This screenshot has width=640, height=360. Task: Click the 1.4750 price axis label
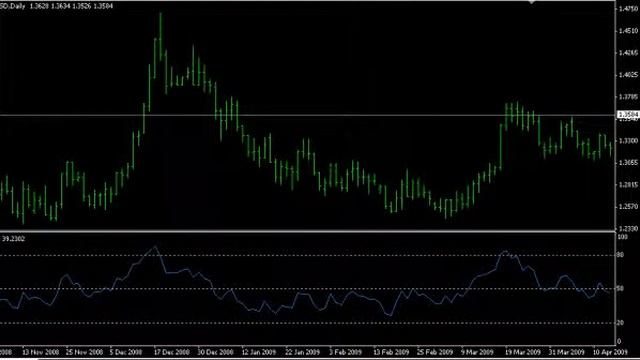coord(629,9)
